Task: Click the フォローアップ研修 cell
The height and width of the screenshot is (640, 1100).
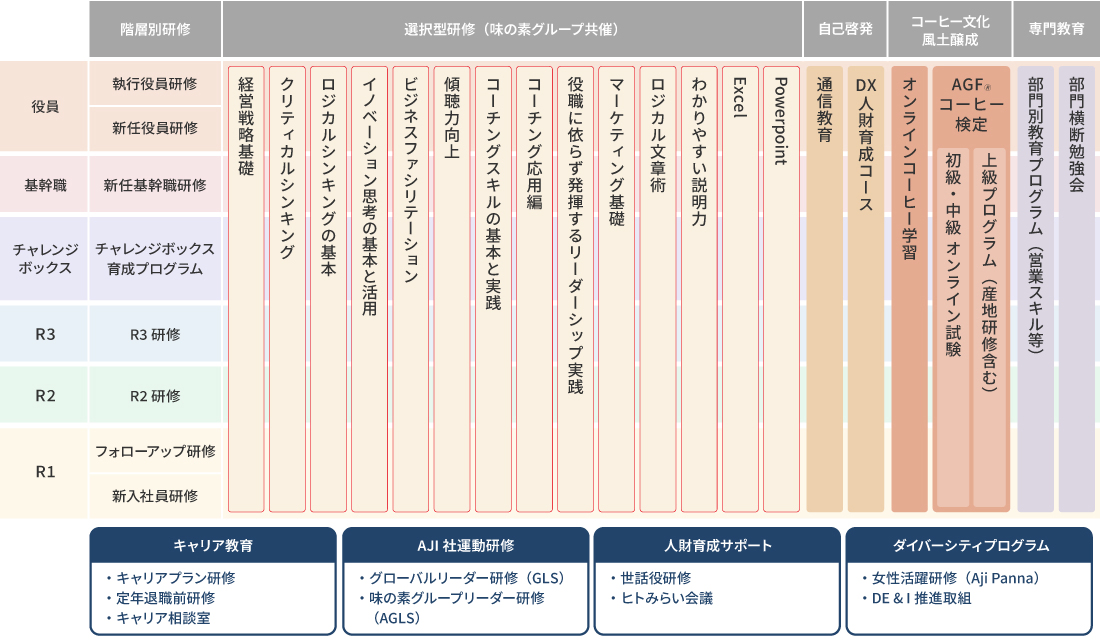Action: pos(155,451)
